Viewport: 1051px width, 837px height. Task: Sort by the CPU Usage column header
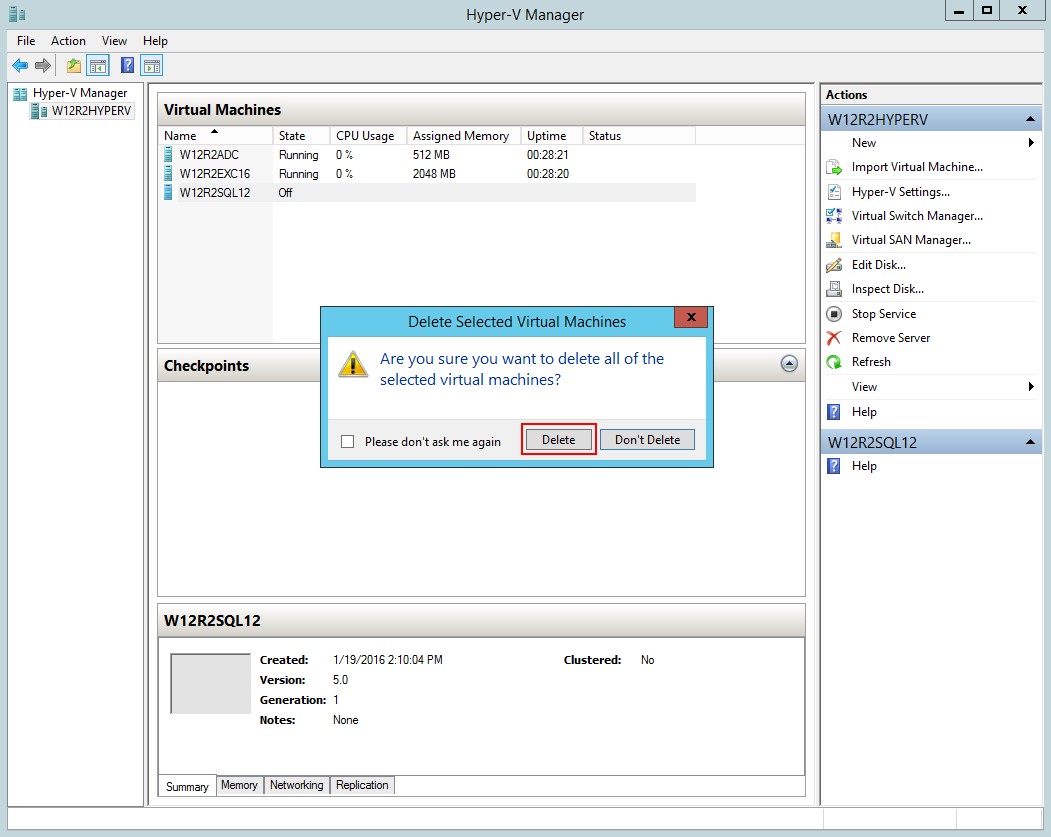click(368, 135)
